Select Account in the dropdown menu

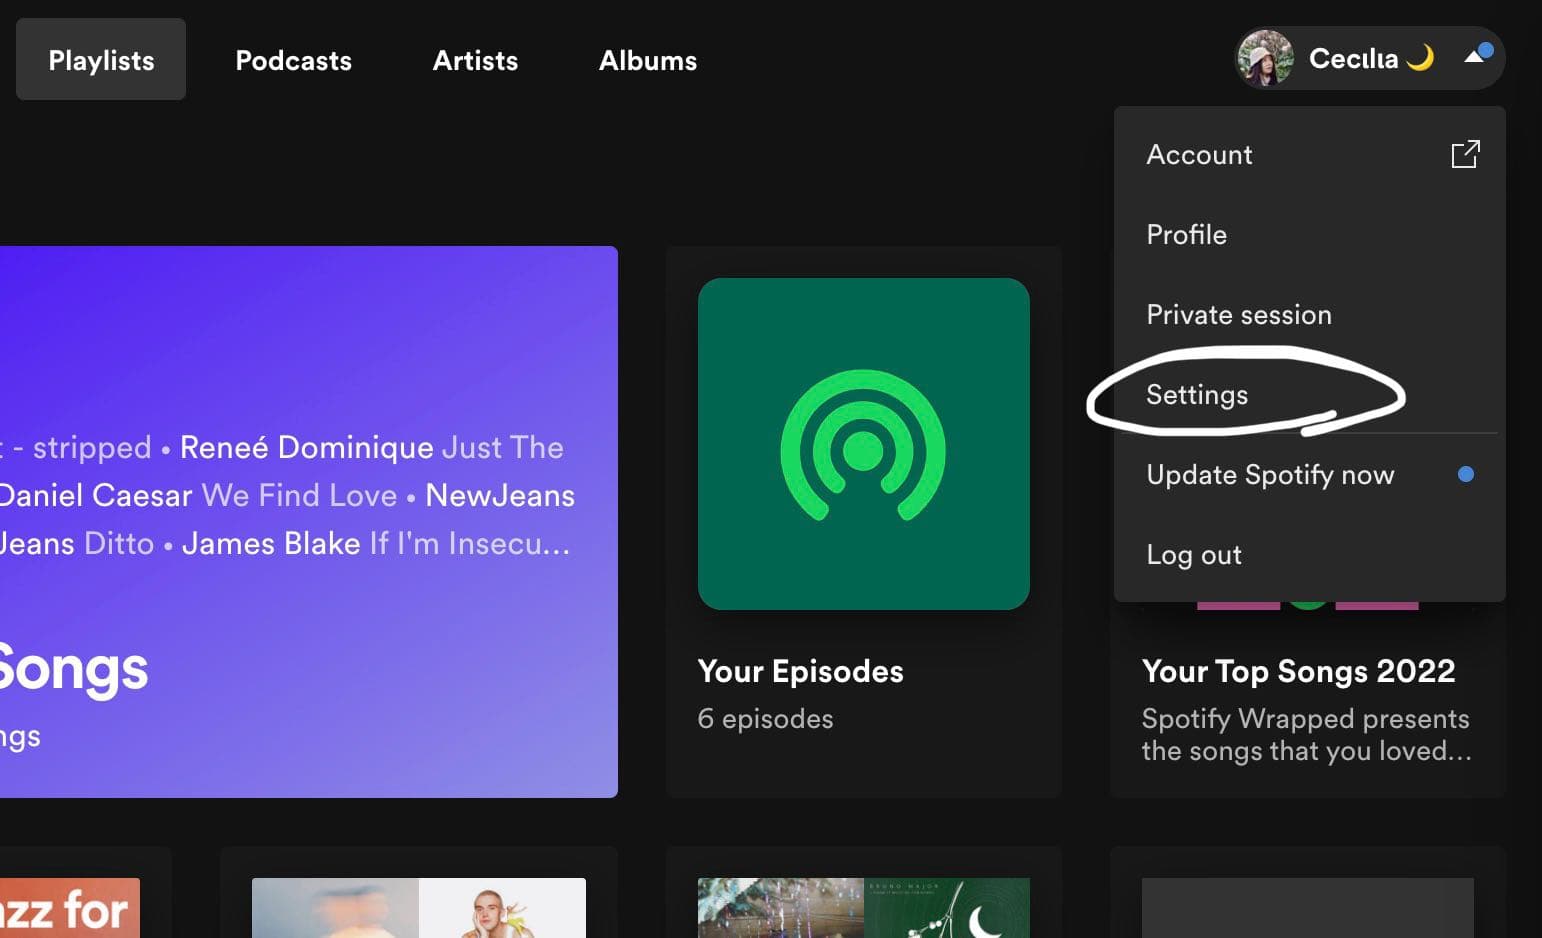point(1199,154)
